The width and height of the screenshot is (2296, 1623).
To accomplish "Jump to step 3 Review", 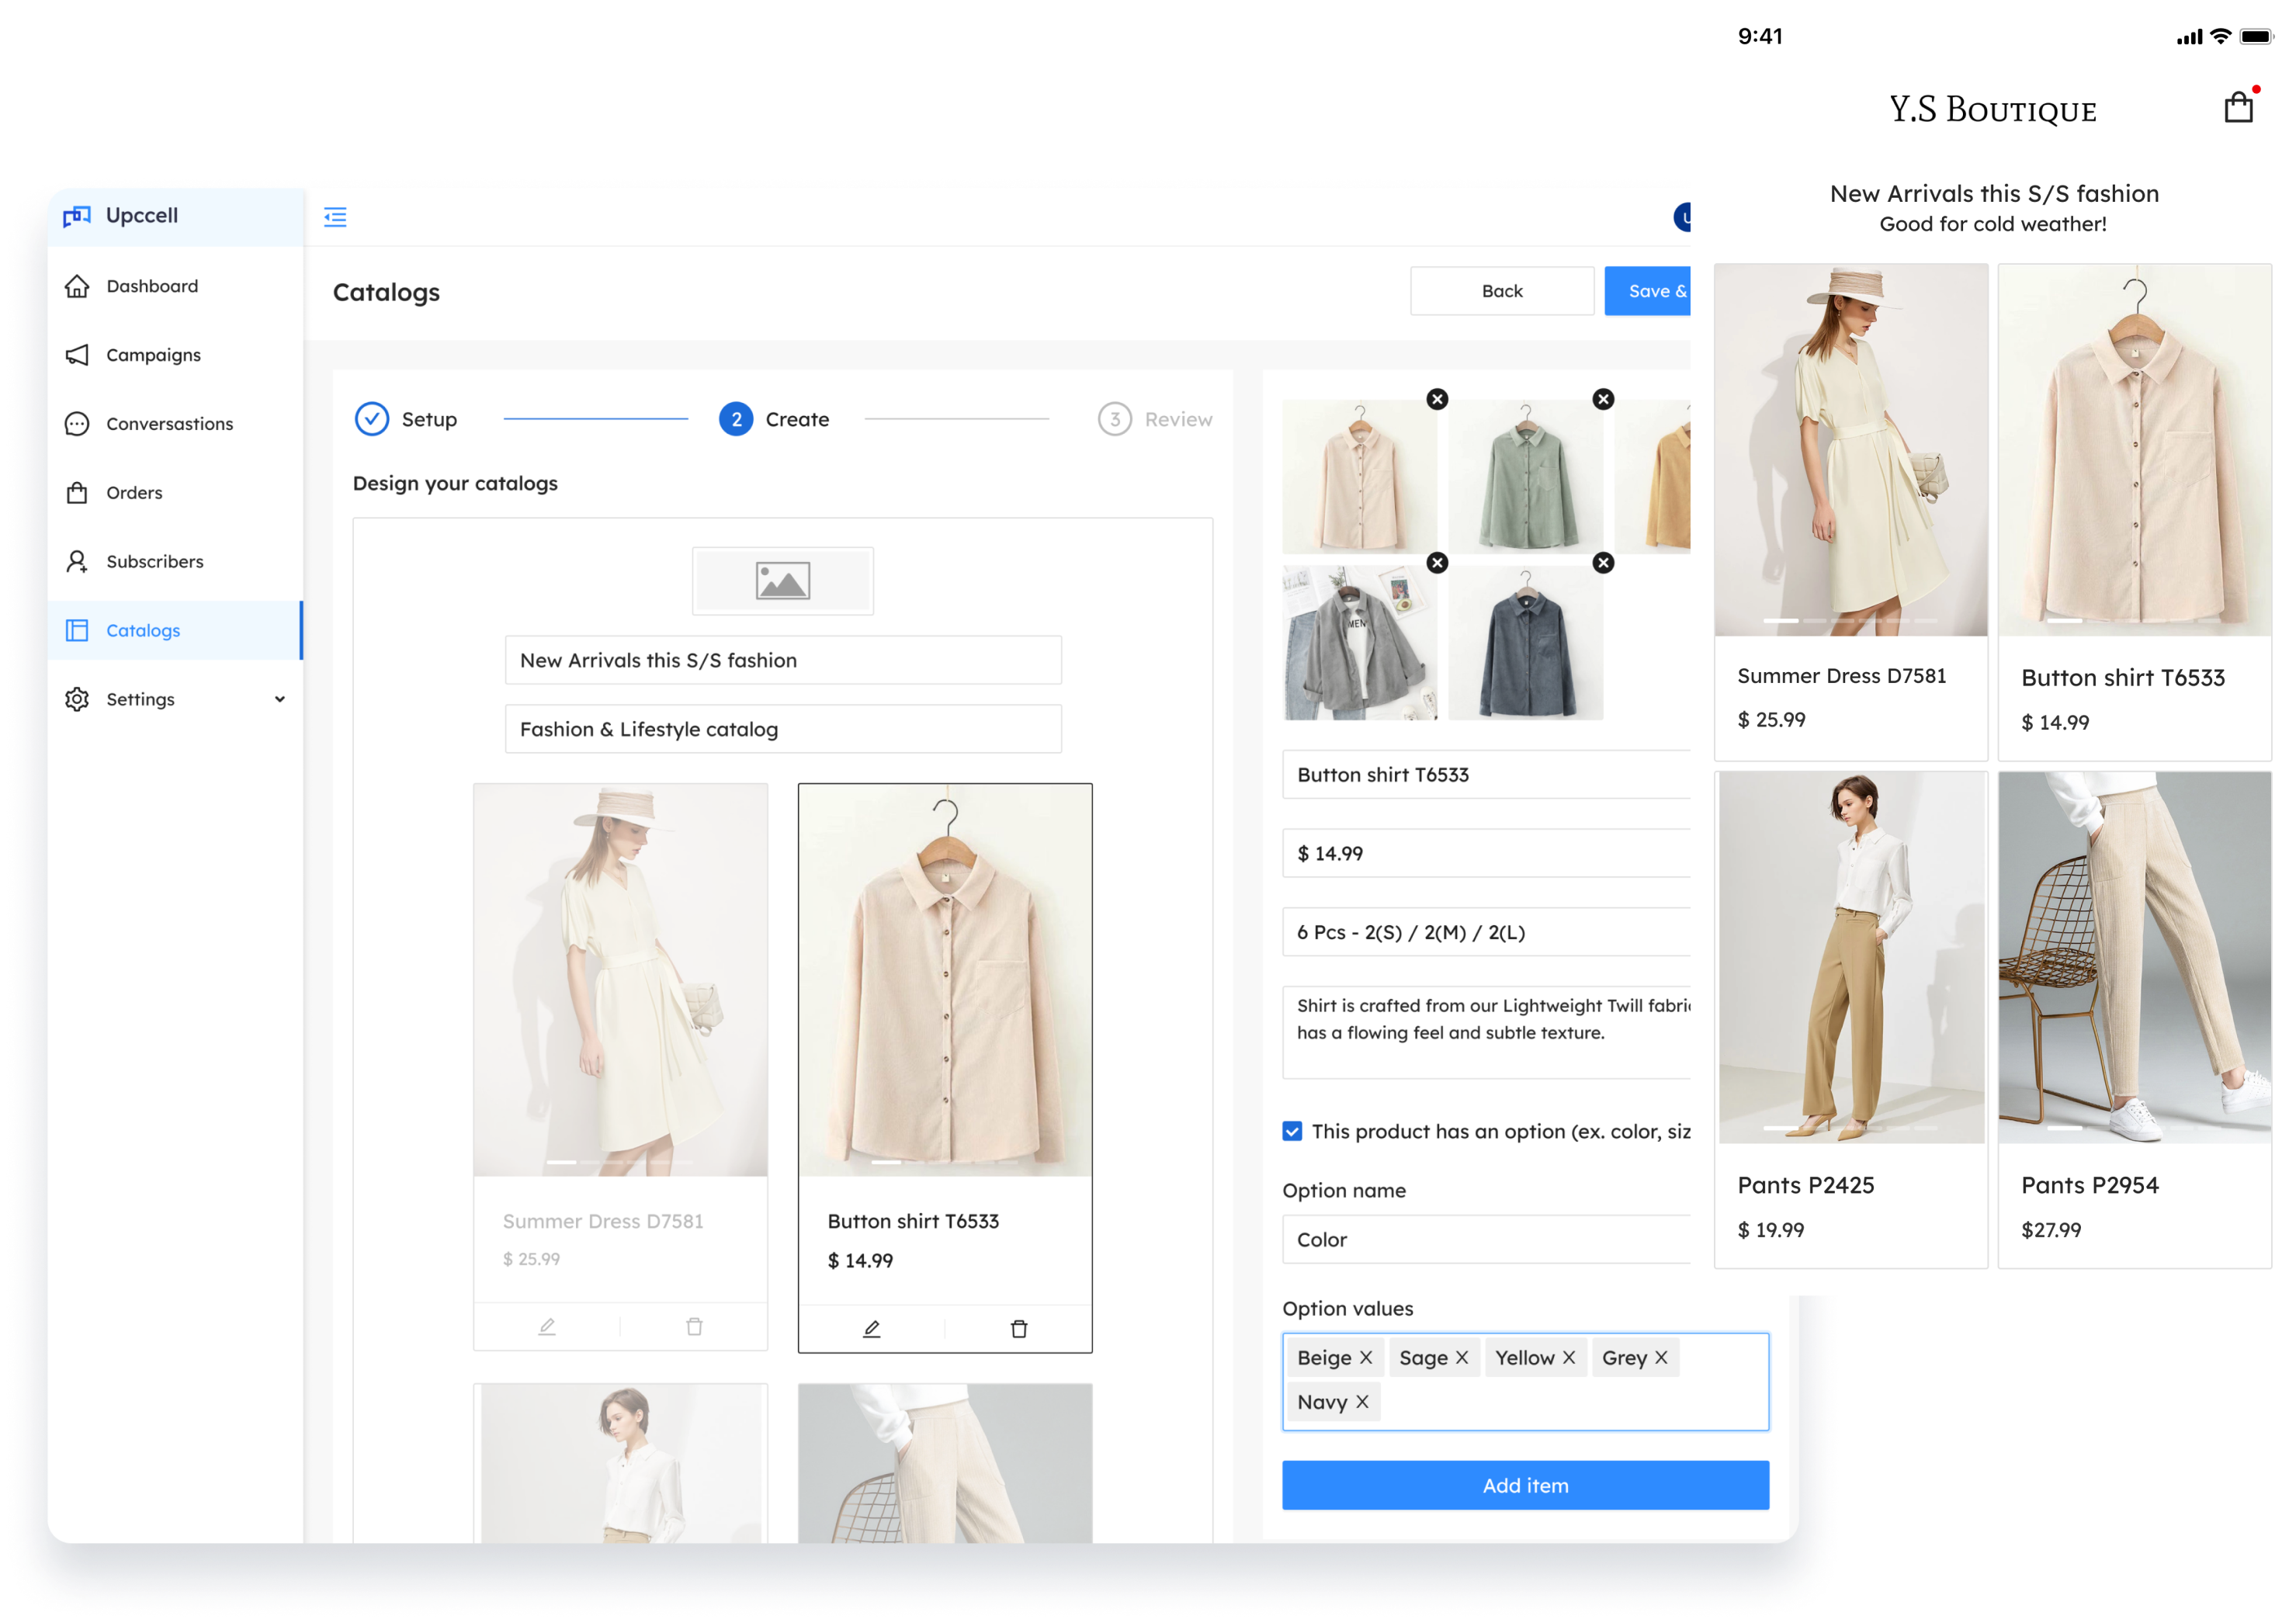I will click(1155, 419).
